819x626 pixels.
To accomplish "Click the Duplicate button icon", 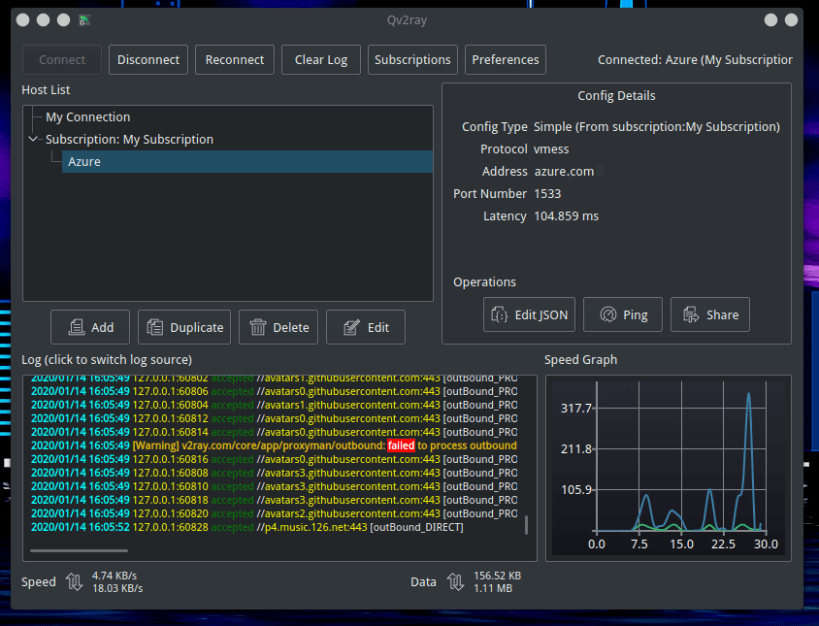I will pyautogui.click(x=155, y=328).
